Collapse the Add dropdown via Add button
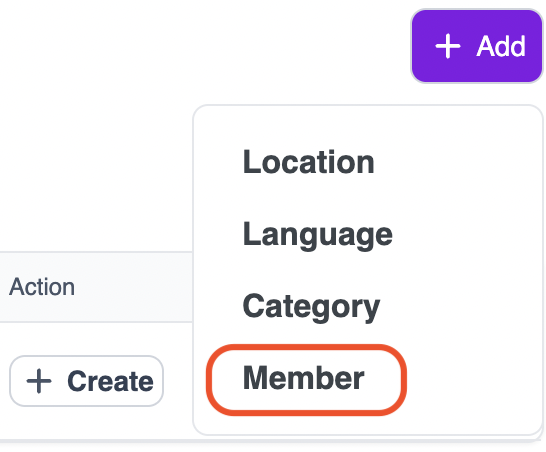The width and height of the screenshot is (546, 452). pos(477,46)
